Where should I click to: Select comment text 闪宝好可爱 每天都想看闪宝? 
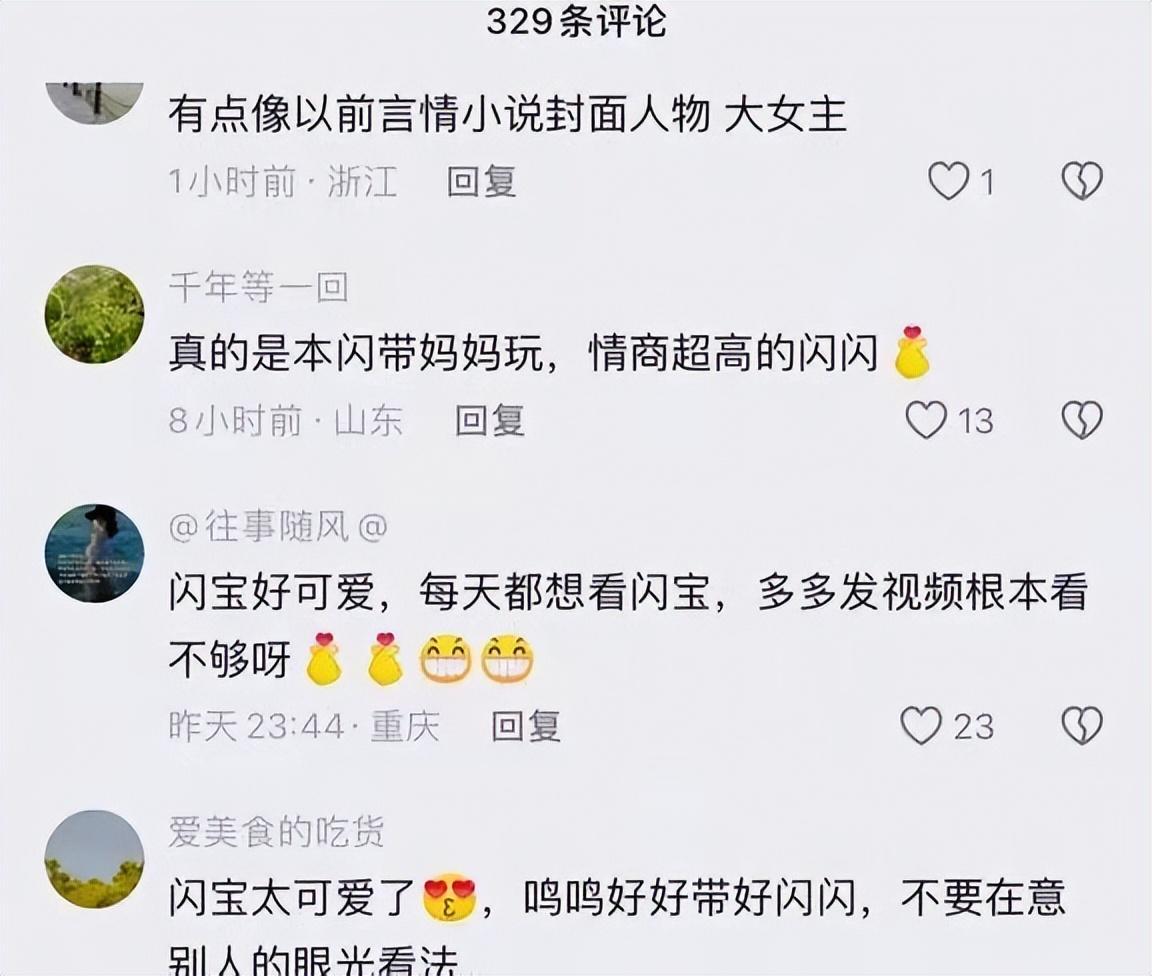(439, 592)
